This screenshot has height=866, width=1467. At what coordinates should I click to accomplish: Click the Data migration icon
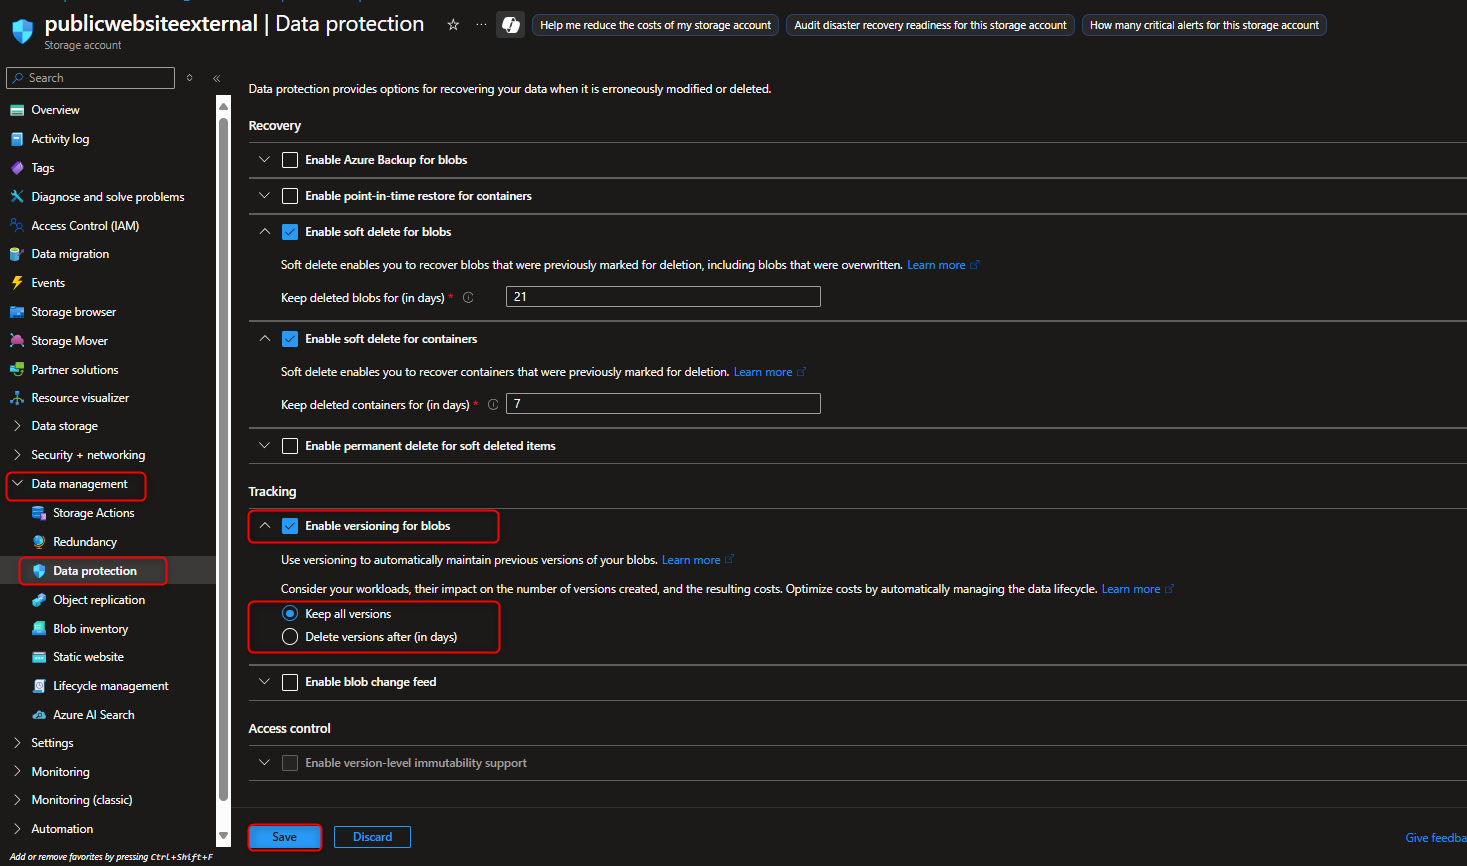[17, 254]
